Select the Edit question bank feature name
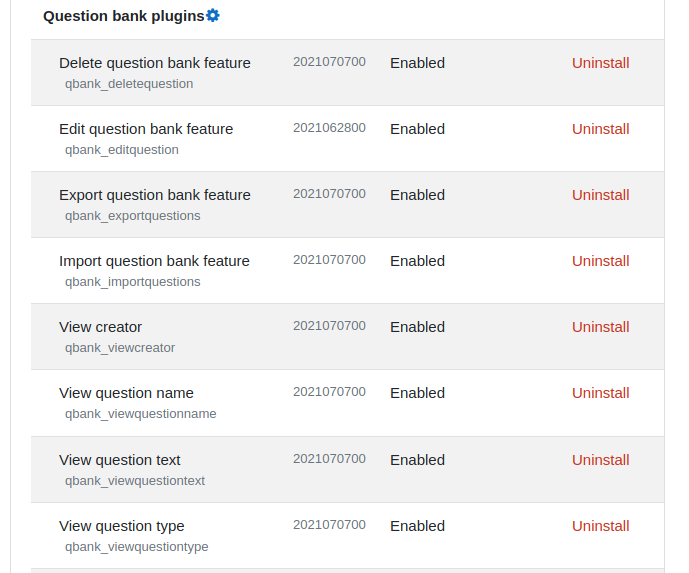This screenshot has height=573, width=689. [146, 129]
